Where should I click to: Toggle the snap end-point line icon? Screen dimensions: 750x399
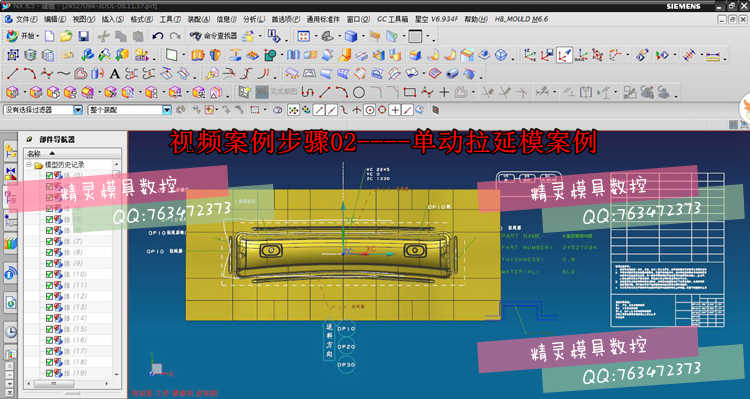point(319,110)
